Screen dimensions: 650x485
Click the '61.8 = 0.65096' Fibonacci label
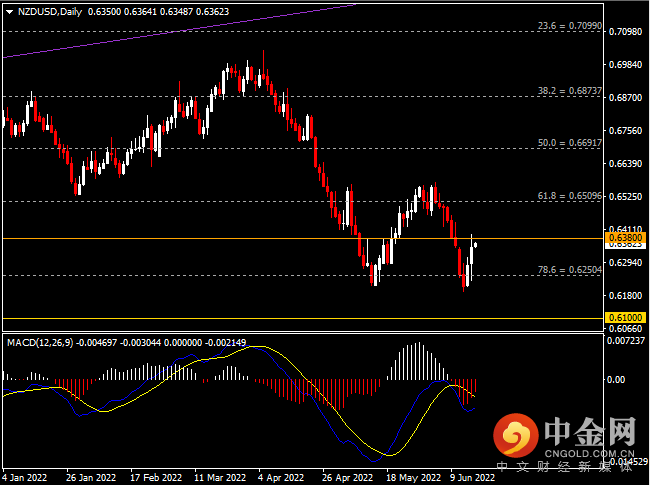point(570,196)
